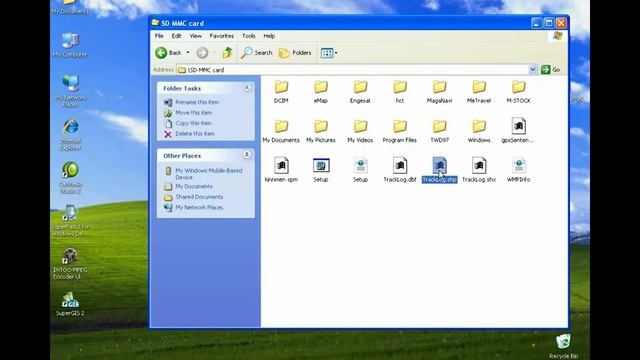Screen dimensions: 640x360
Task: Select the WMPInfo file
Action: click(519, 170)
